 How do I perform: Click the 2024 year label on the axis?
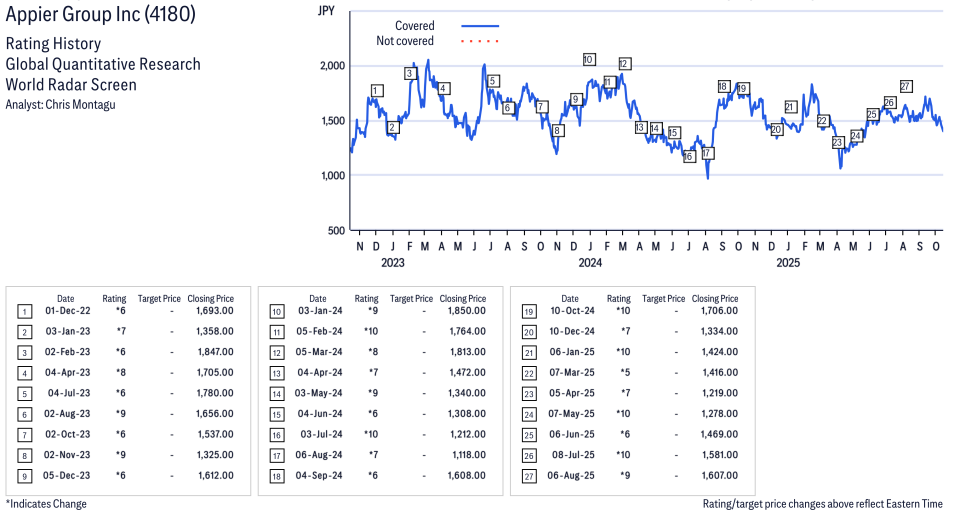[590, 263]
